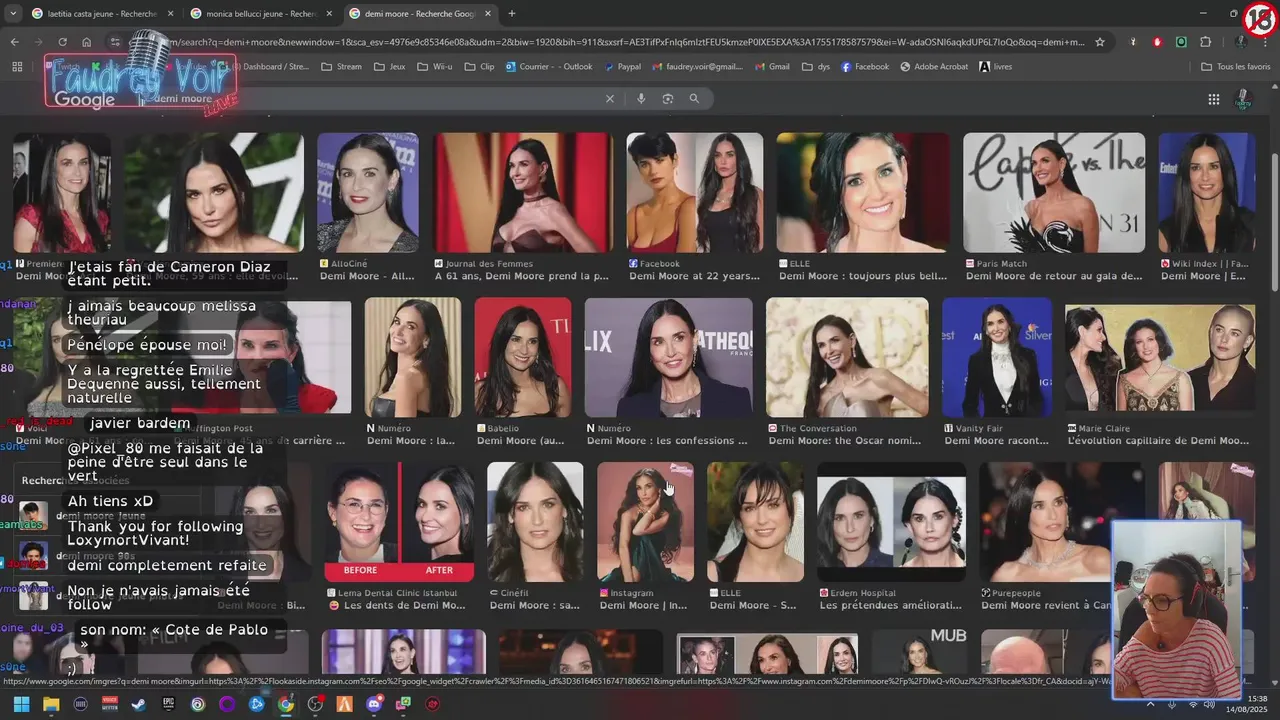The image size is (1280, 720).
Task: Open Google Lens image search icon
Action: (x=668, y=99)
